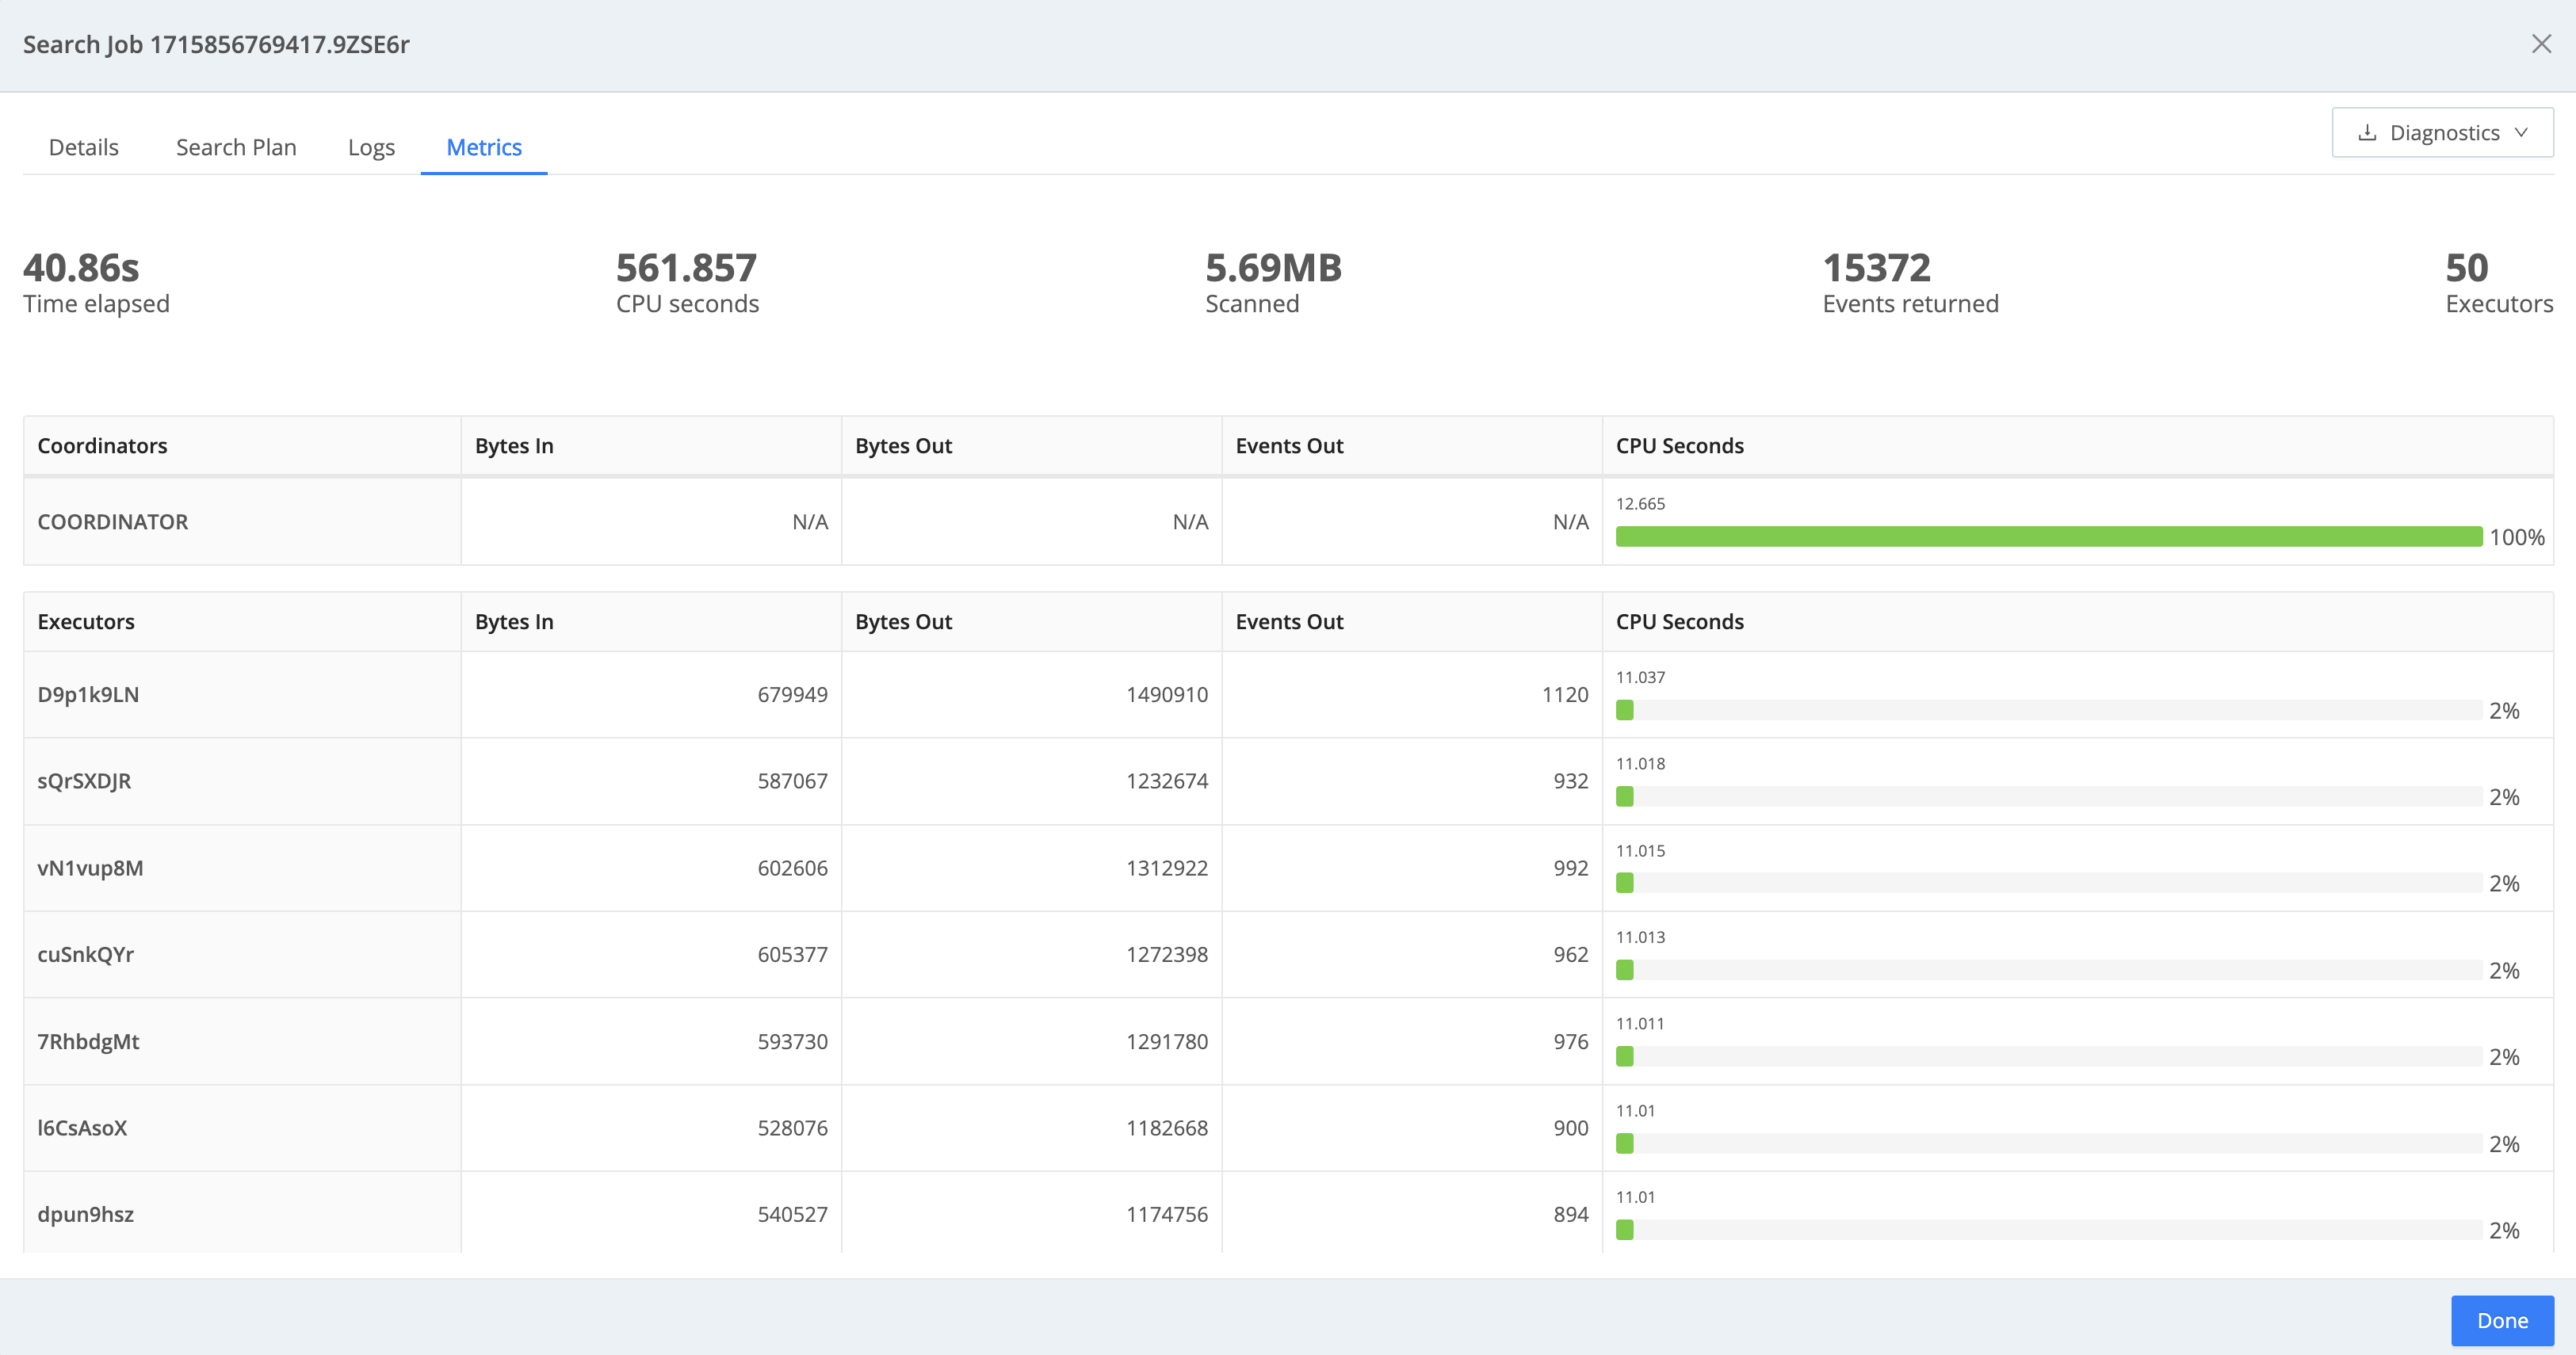Click the Bytes In column header

(514, 445)
